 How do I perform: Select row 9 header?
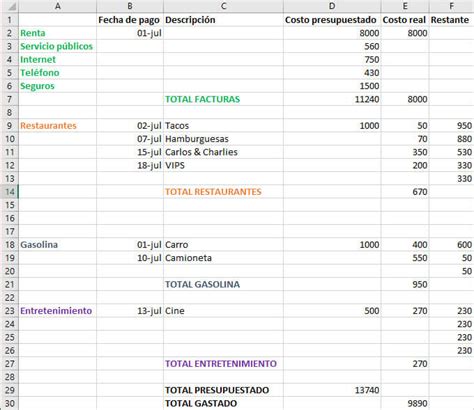(x=9, y=125)
